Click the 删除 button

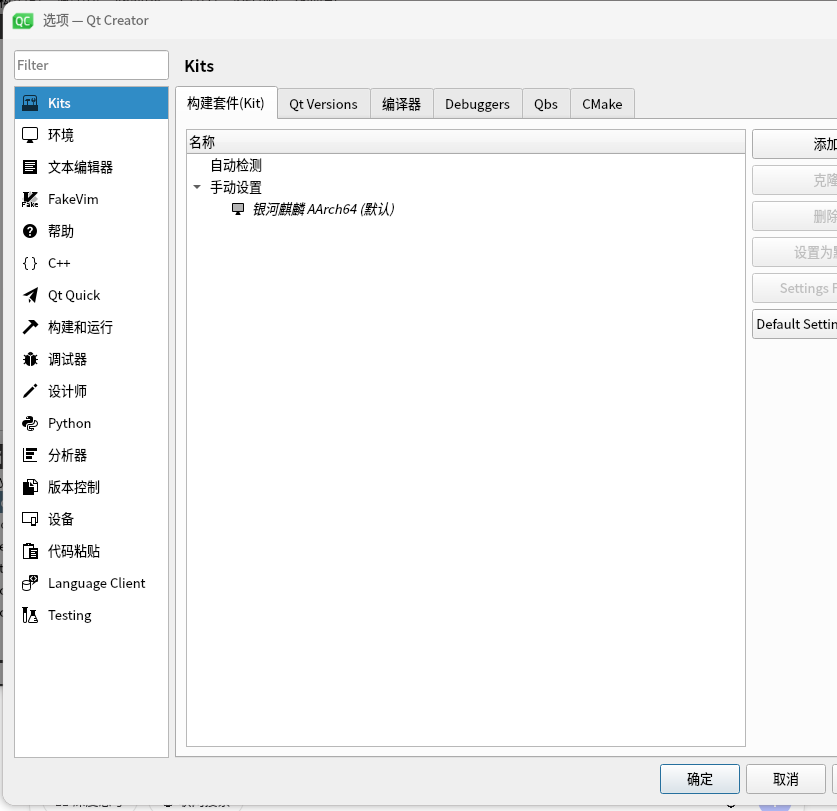[x=795, y=216]
